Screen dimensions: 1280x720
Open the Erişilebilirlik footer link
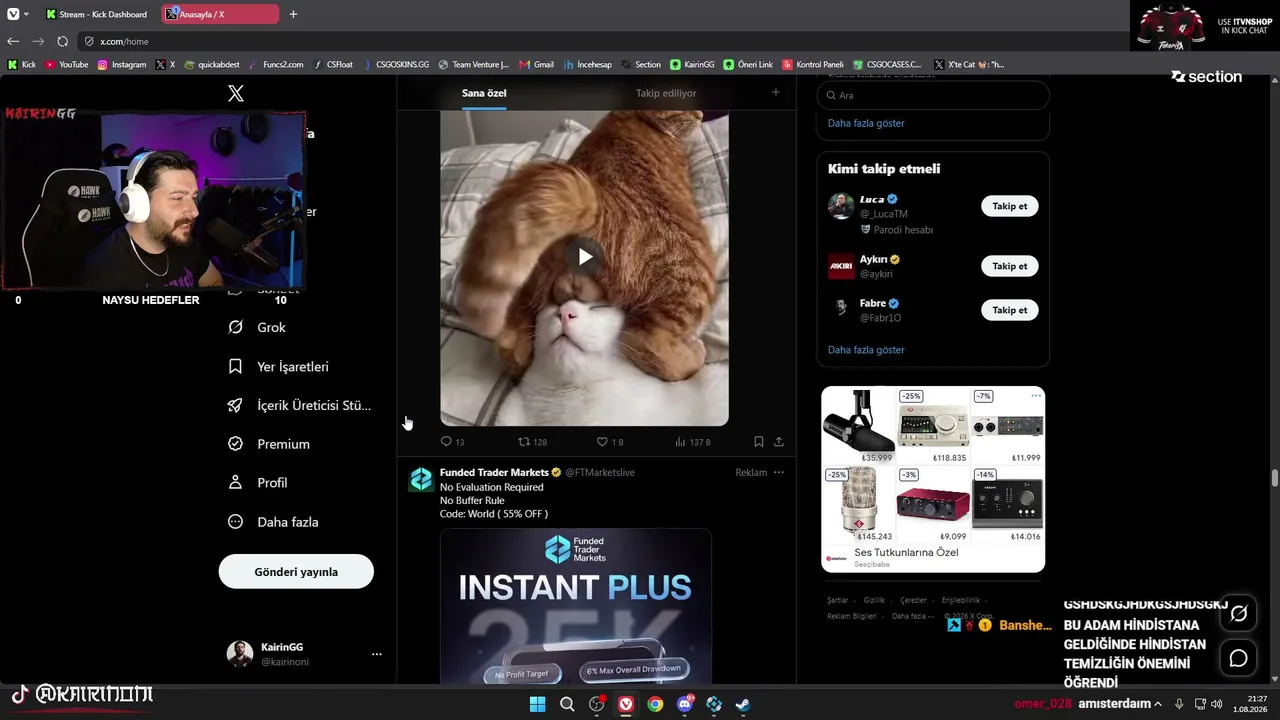click(961, 600)
